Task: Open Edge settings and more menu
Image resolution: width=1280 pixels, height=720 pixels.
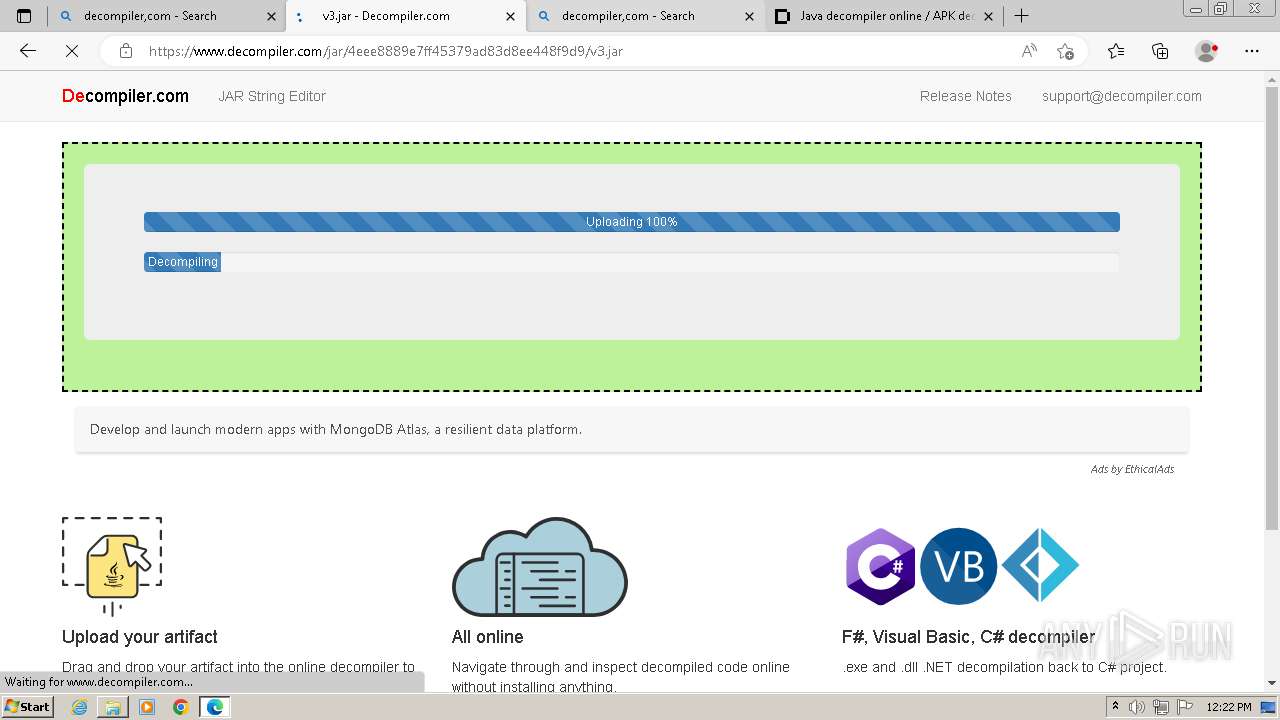Action: coord(1251,51)
